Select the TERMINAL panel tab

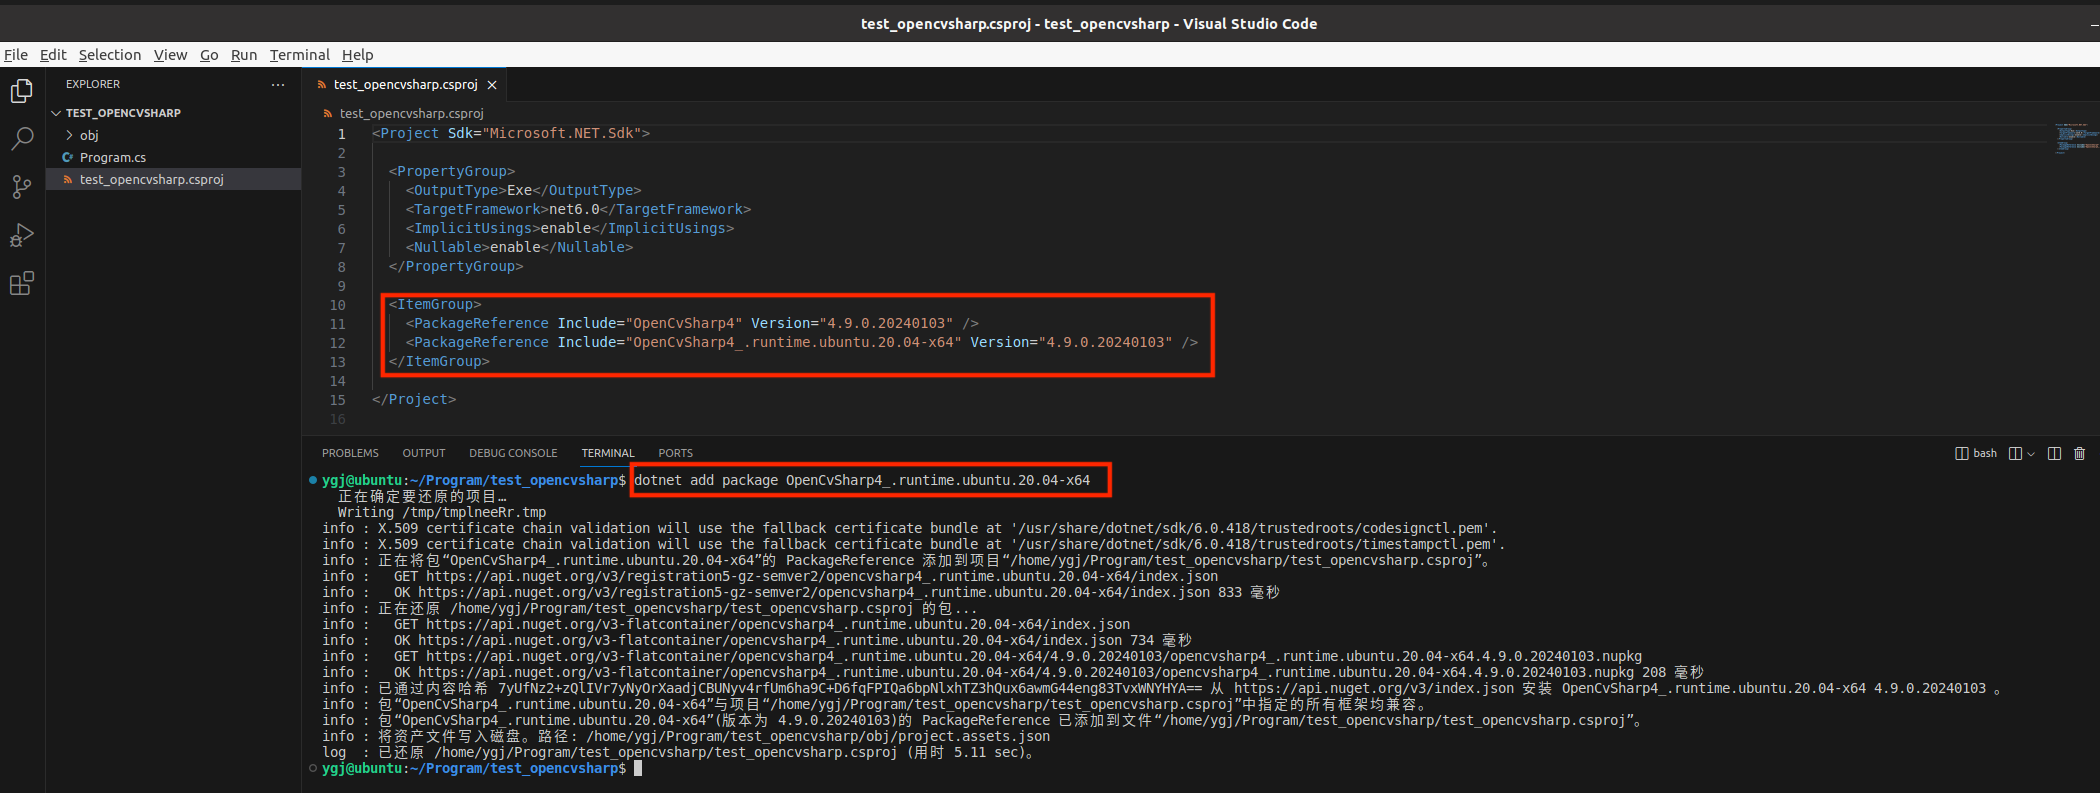tap(608, 454)
